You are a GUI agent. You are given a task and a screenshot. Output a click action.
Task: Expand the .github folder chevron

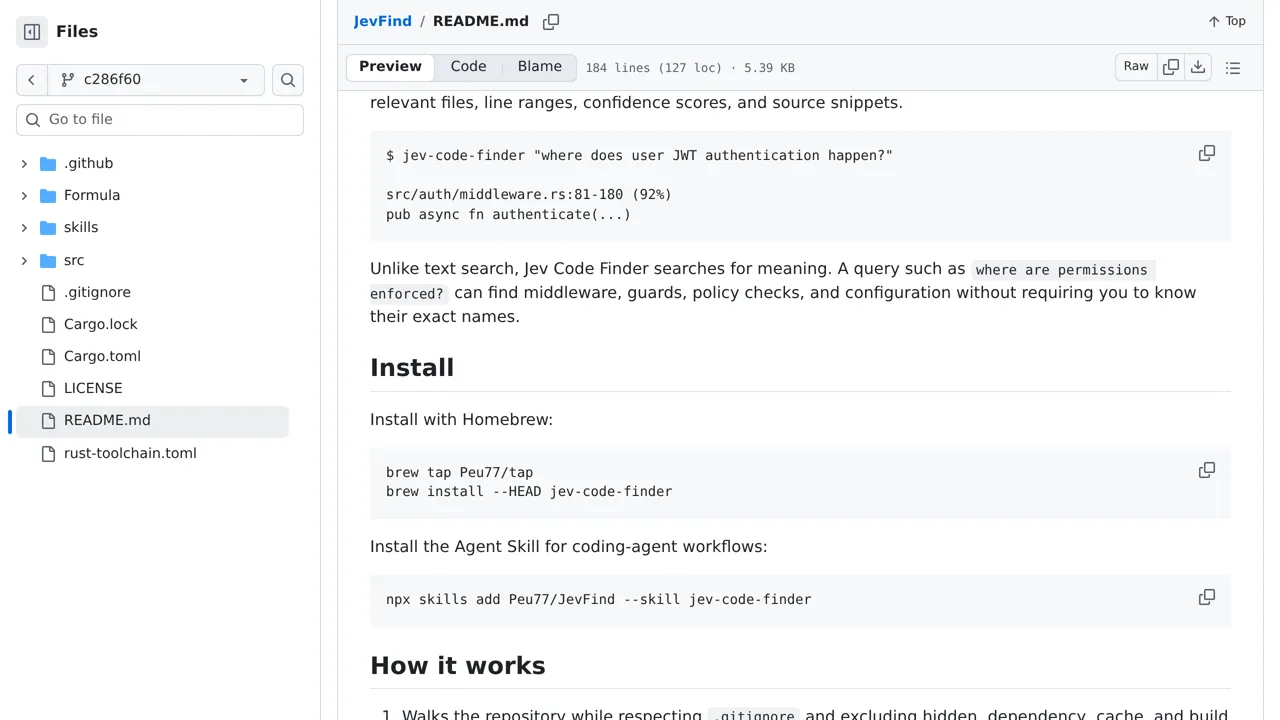point(24,163)
